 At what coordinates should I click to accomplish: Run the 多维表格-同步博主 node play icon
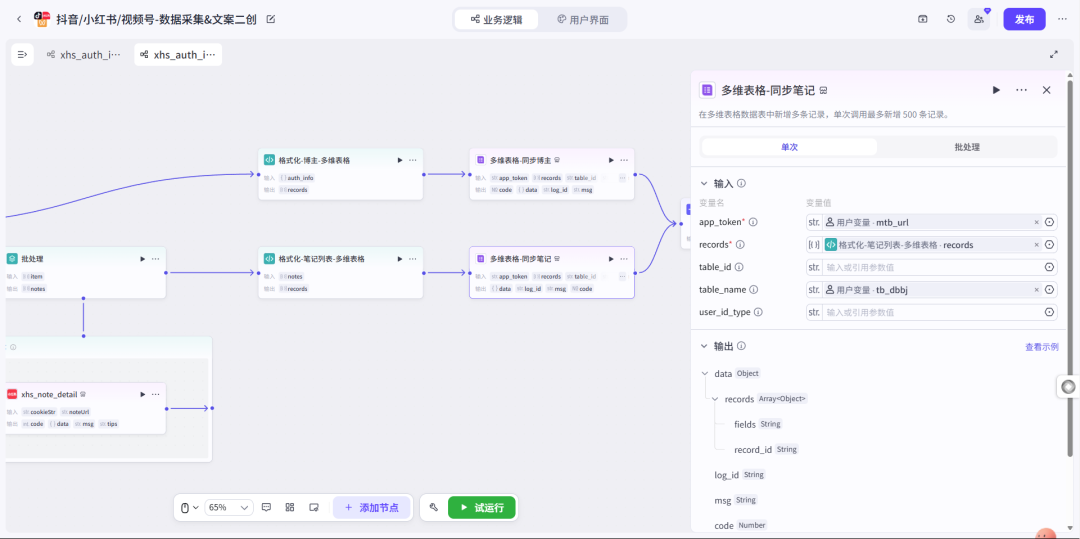coord(611,160)
